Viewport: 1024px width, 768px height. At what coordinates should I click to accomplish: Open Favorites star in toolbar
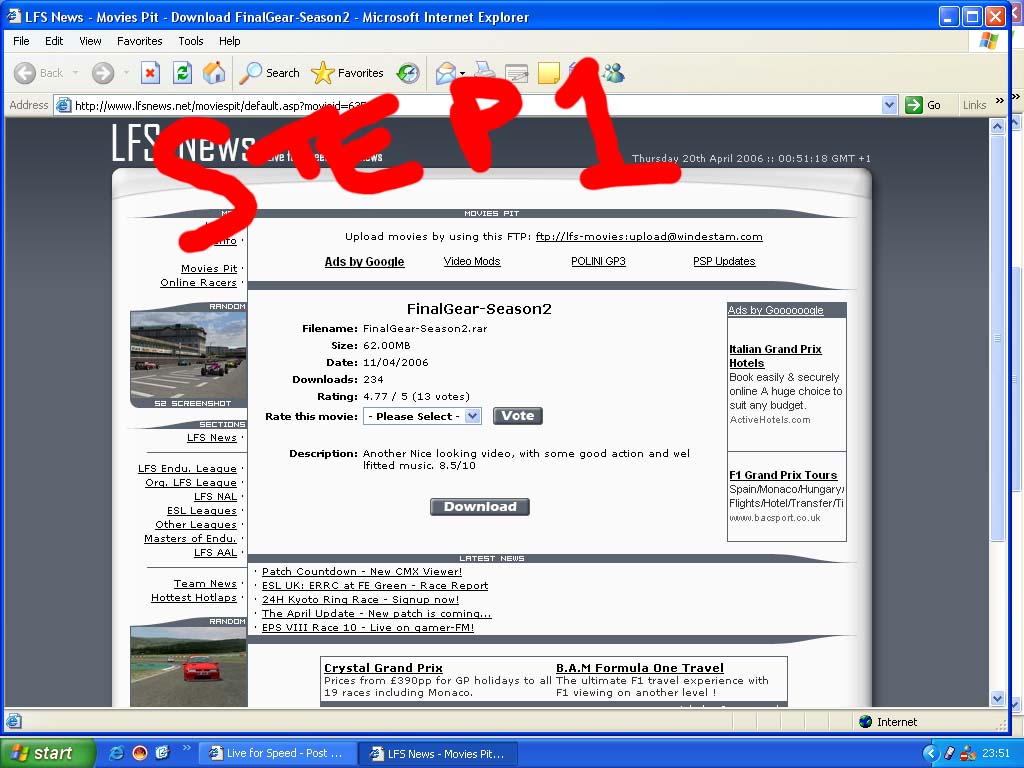coord(347,73)
